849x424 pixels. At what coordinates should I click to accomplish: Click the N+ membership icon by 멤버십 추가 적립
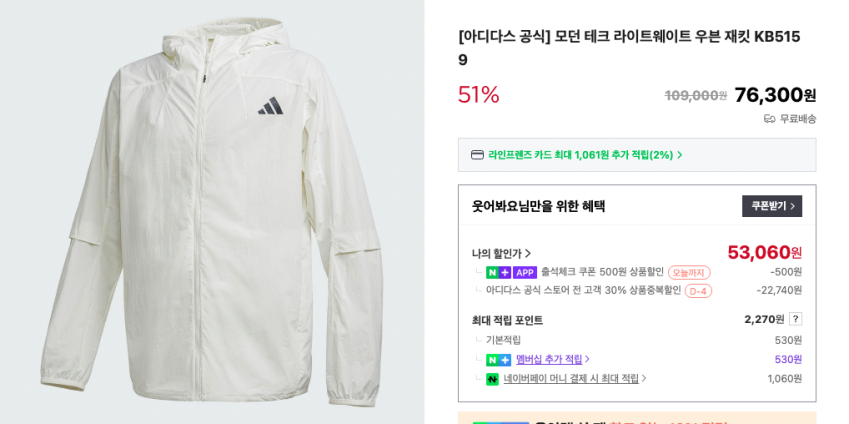coord(498,360)
